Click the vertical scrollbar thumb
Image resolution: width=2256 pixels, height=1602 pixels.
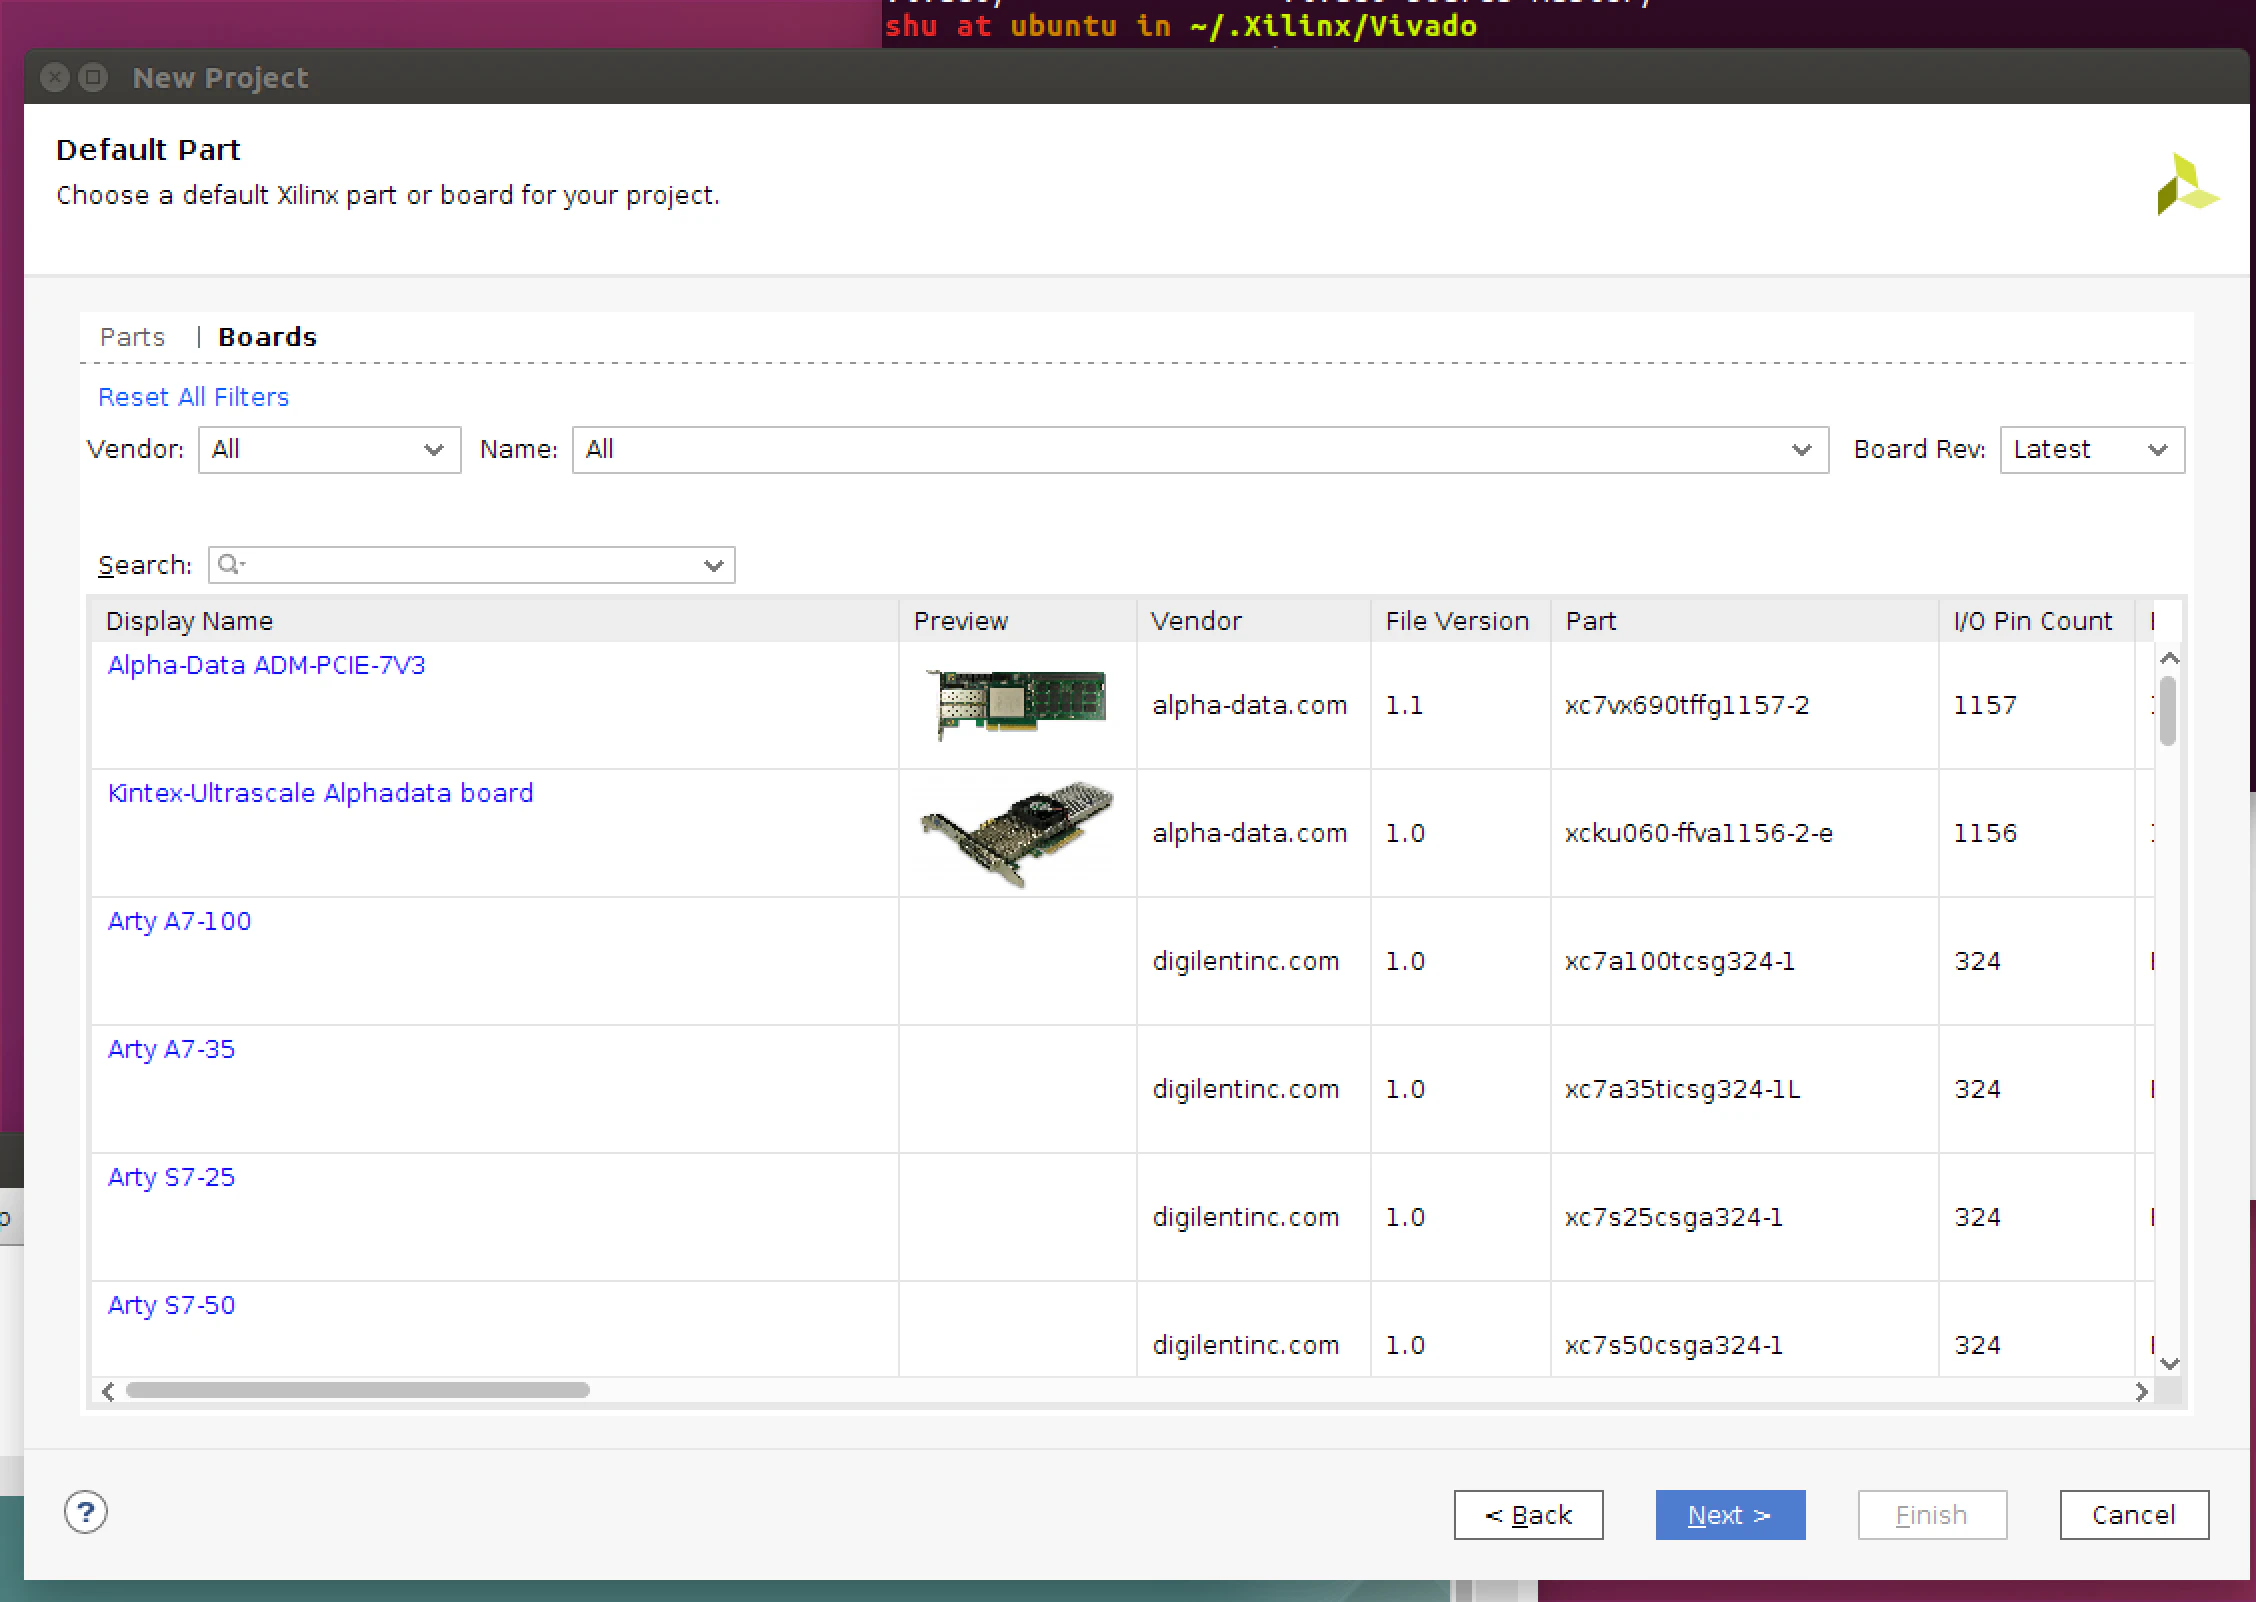tap(2168, 711)
